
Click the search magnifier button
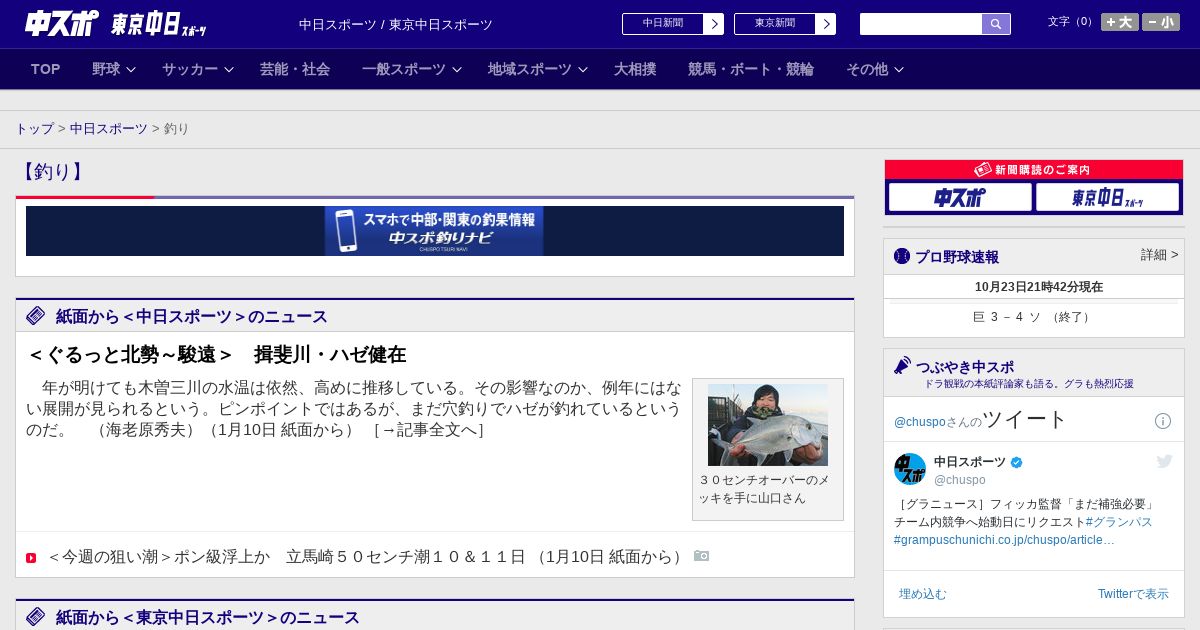[x=996, y=24]
